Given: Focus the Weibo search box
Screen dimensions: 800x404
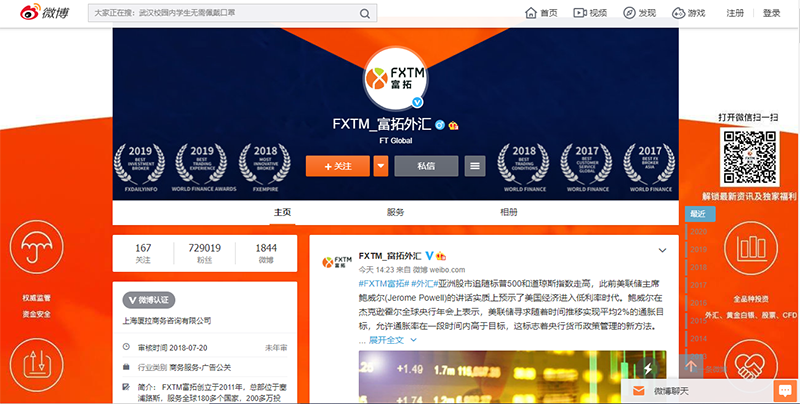Looking at the screenshot, I should [x=233, y=13].
